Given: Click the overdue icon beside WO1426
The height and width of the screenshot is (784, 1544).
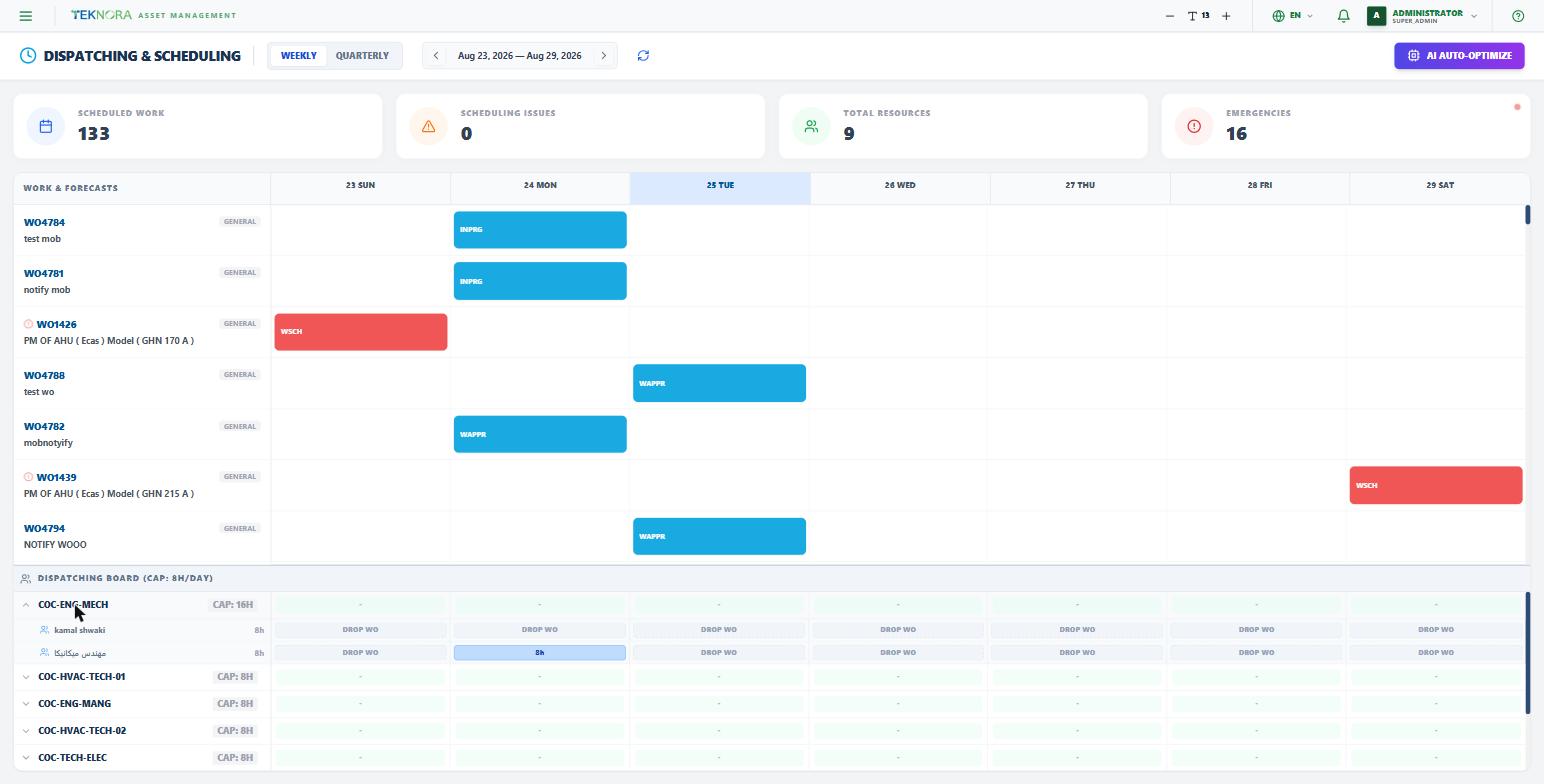Looking at the screenshot, I should [x=28, y=324].
